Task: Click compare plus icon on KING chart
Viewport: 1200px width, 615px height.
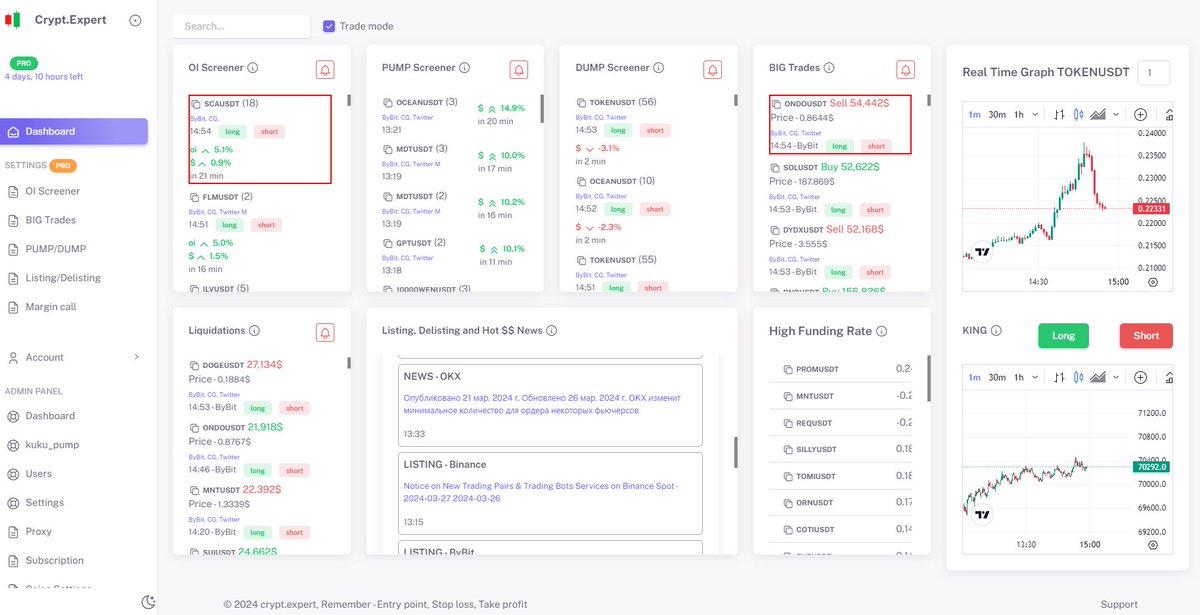Action: pyautogui.click(x=1140, y=377)
